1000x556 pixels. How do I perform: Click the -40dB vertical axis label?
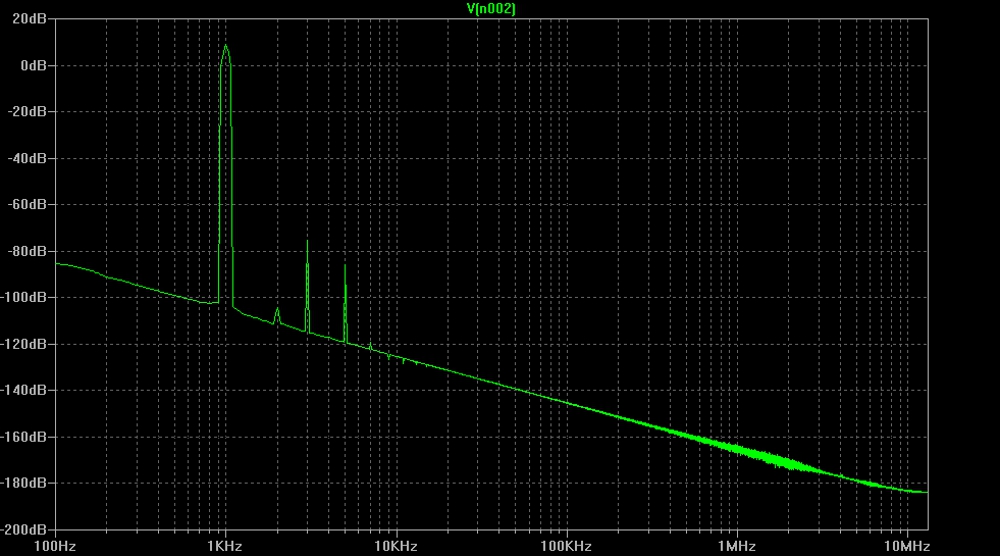(28, 158)
